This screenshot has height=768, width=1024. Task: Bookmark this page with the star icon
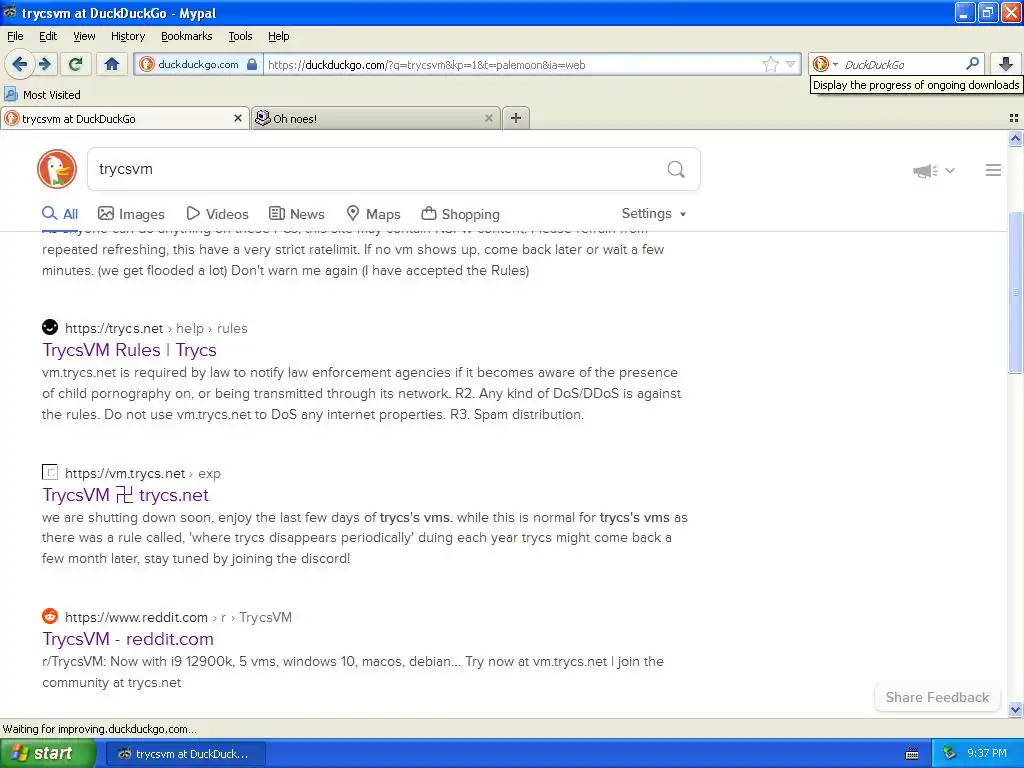(x=771, y=64)
